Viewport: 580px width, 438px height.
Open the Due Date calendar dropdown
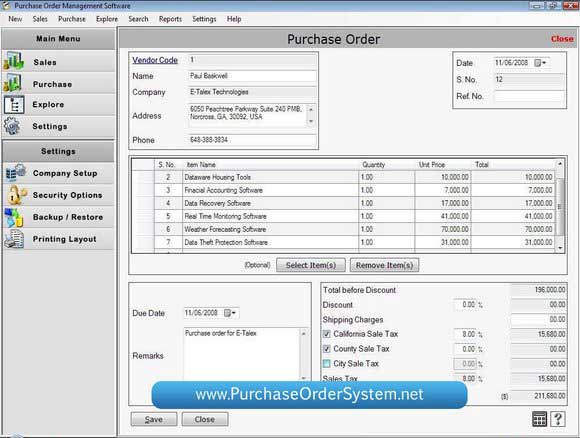point(230,313)
